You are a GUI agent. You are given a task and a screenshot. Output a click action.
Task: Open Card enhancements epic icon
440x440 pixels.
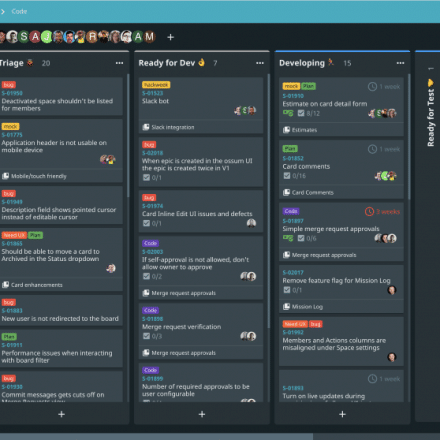(x=5, y=285)
